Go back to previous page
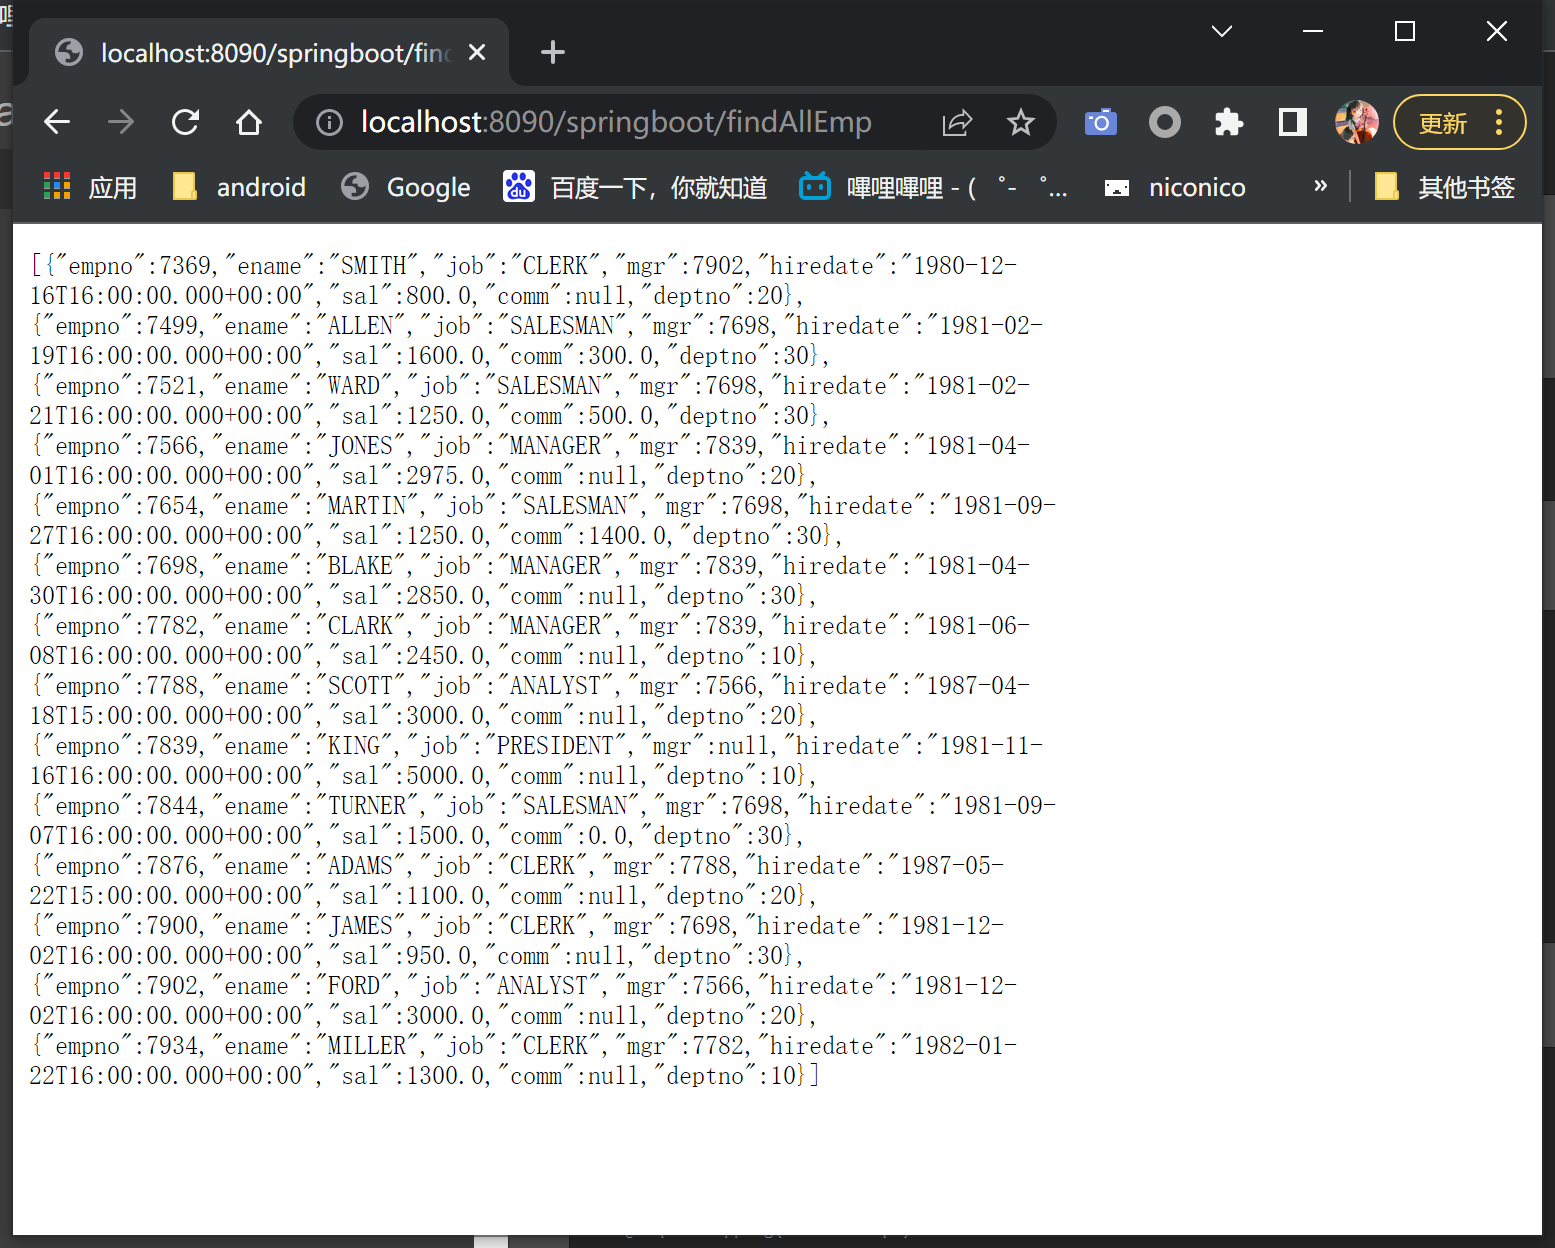The image size is (1555, 1248). (x=57, y=122)
